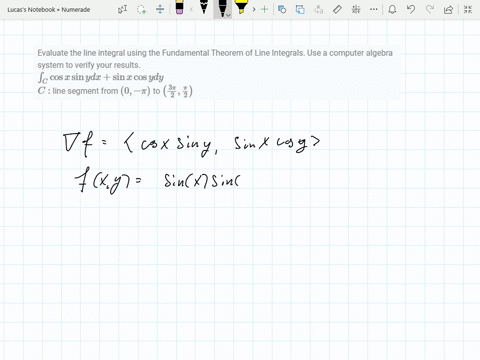Choose the insert space tool

coord(160,9)
